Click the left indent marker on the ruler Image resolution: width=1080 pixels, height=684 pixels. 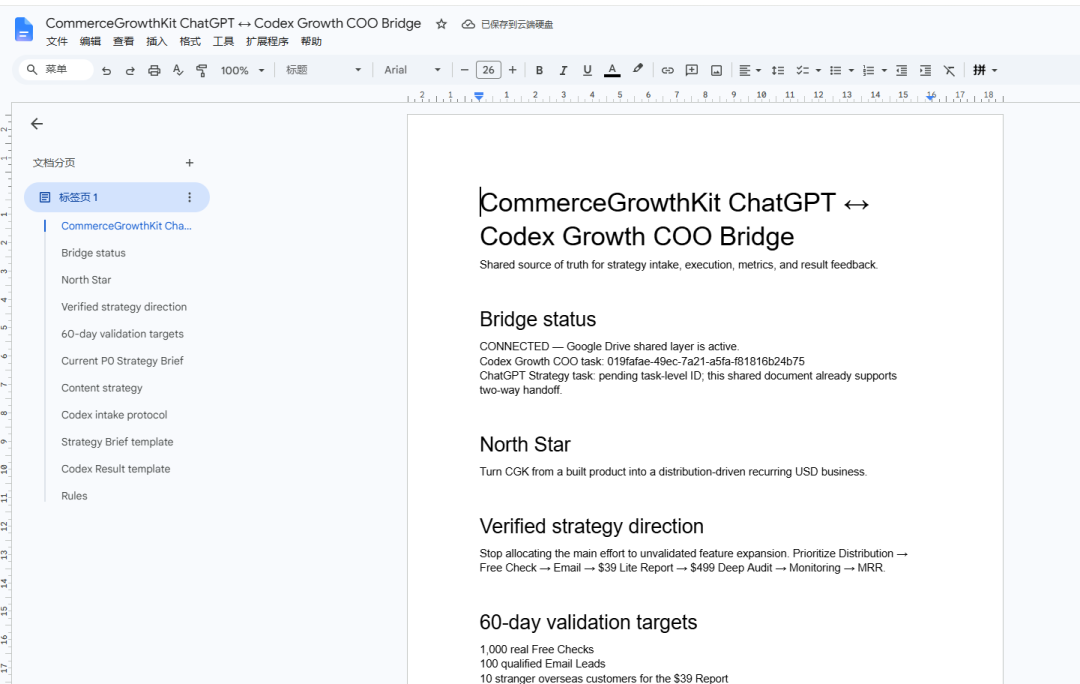tap(479, 97)
